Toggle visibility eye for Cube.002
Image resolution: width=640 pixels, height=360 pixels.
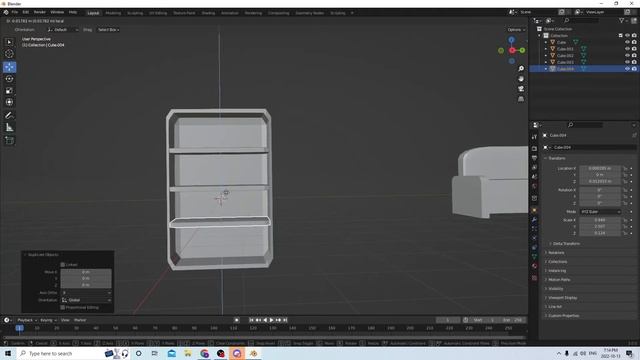coord(627,56)
